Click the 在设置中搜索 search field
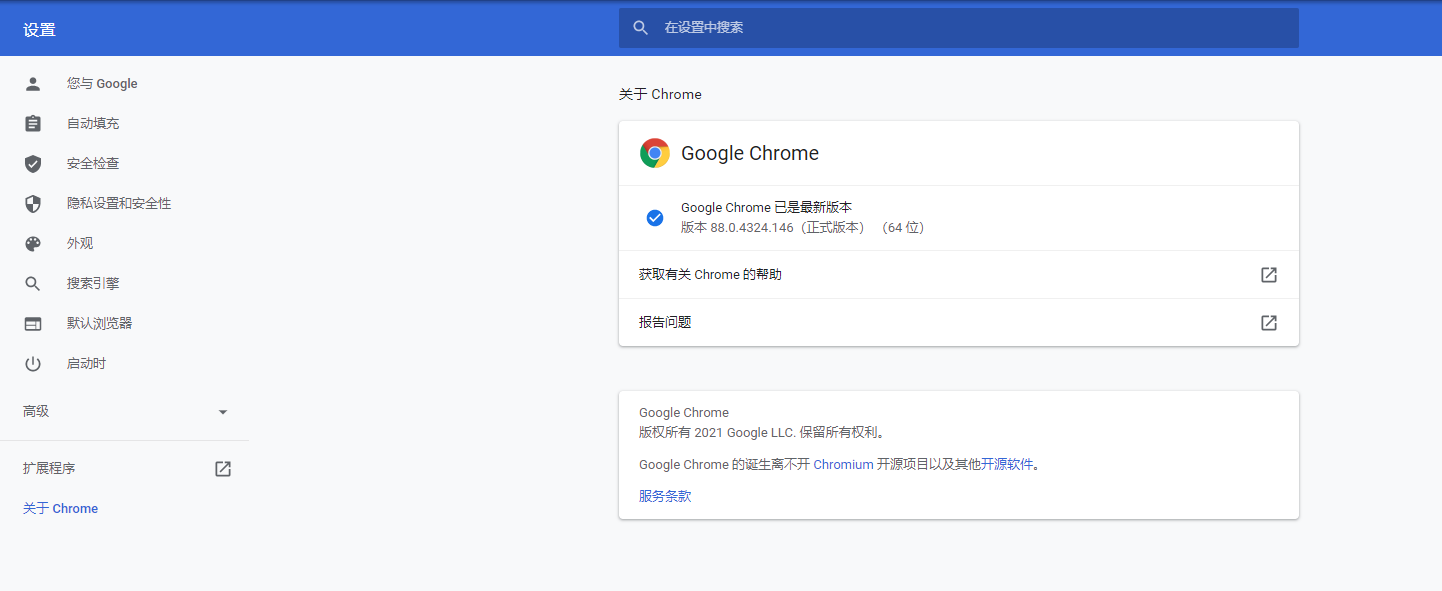Image resolution: width=1442 pixels, height=591 pixels. (x=958, y=28)
